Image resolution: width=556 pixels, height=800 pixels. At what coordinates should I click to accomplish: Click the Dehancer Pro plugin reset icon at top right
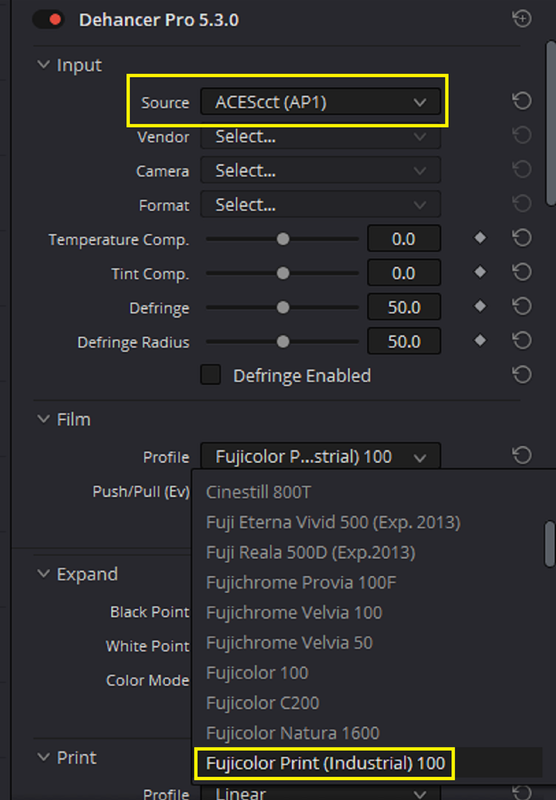pos(522,19)
